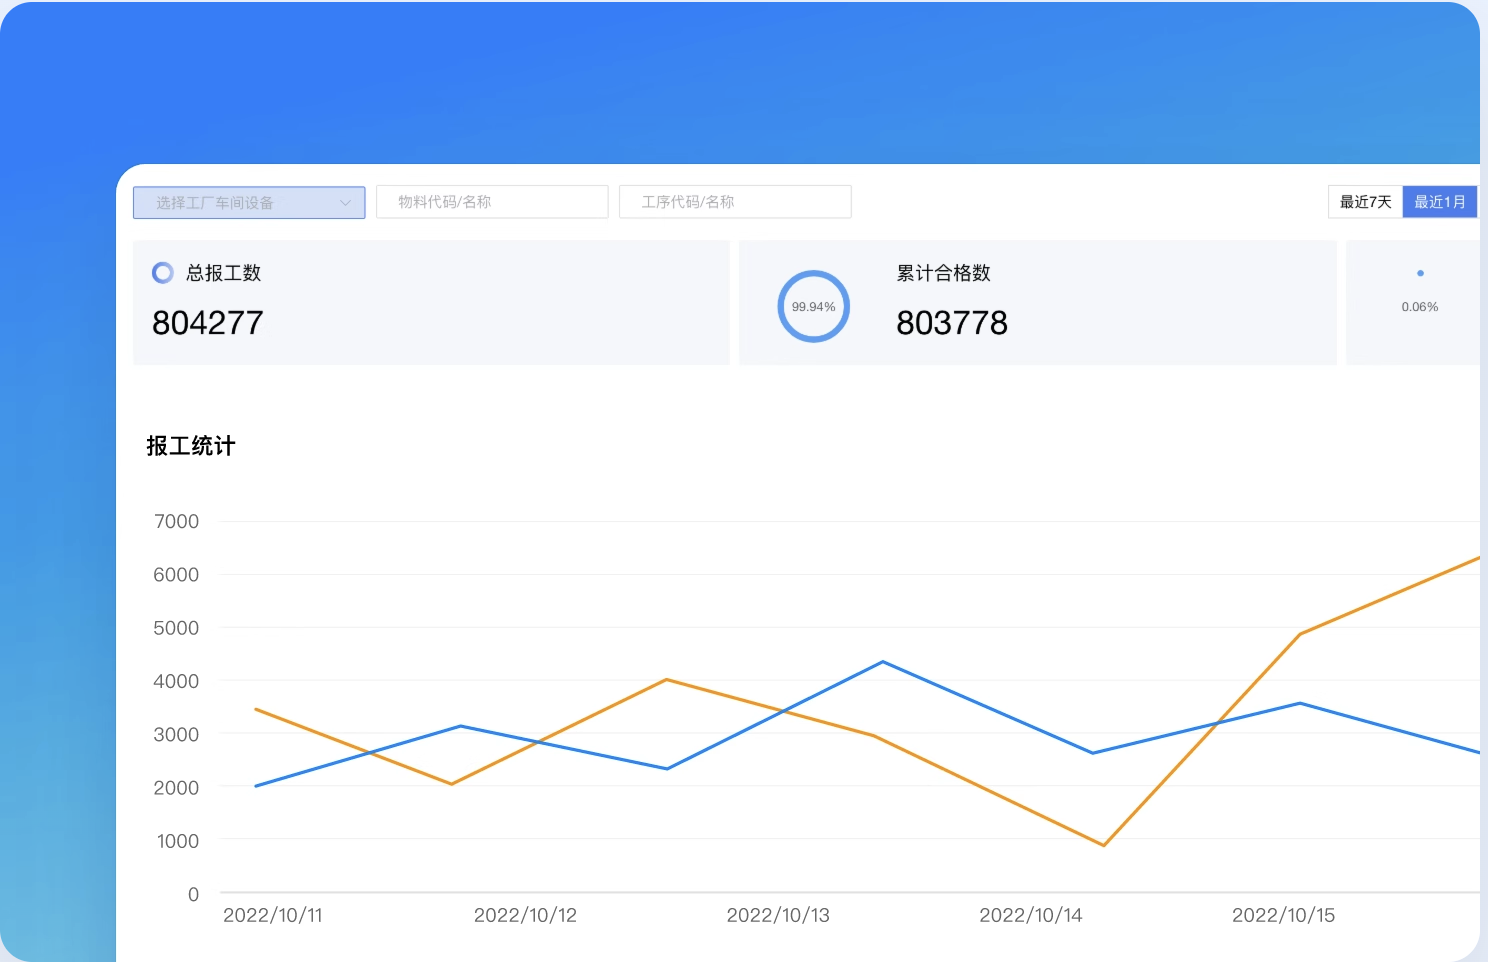
Task: Click the 2022/10/12 date label
Action: (x=525, y=915)
